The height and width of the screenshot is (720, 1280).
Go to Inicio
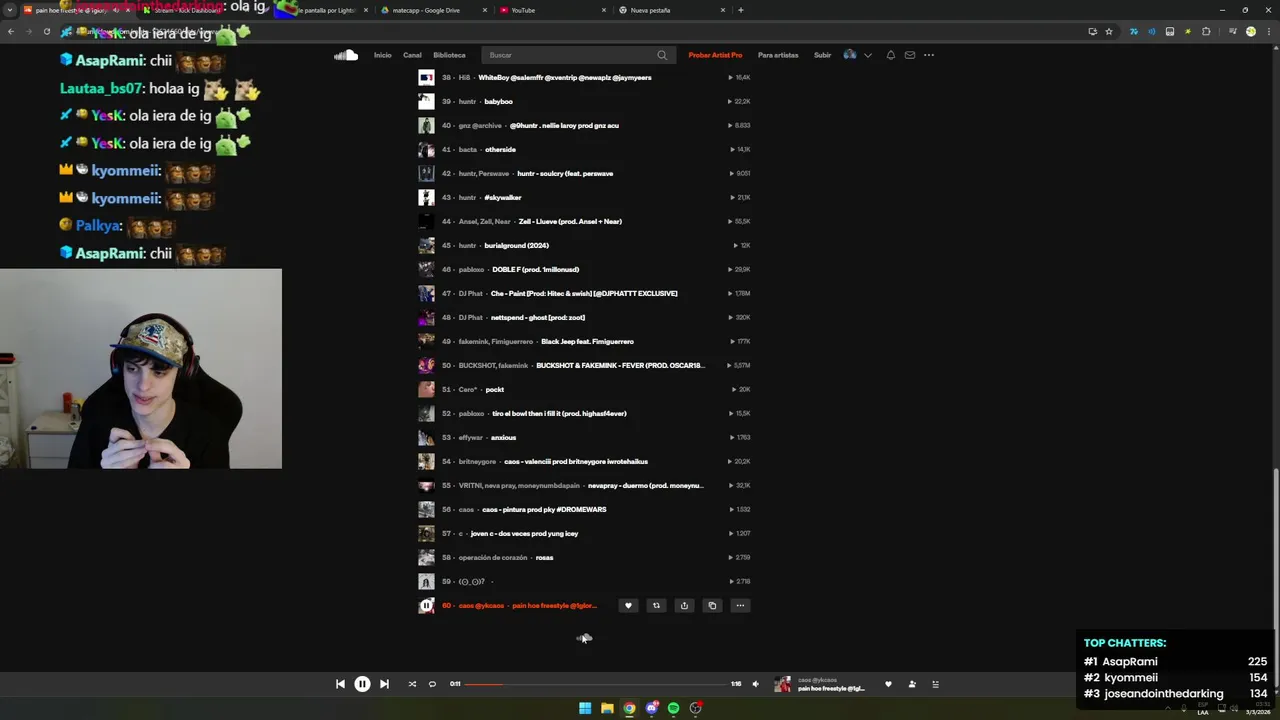tap(382, 55)
